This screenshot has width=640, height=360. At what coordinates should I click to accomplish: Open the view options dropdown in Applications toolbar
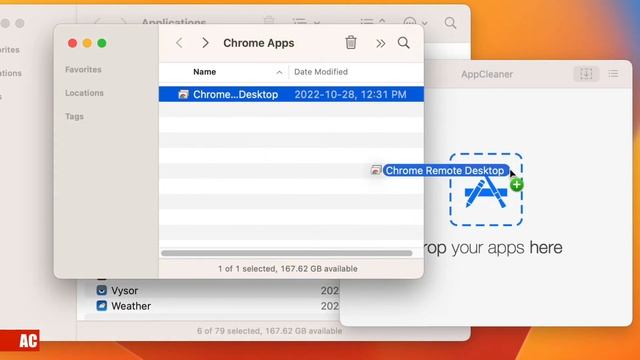point(306,22)
